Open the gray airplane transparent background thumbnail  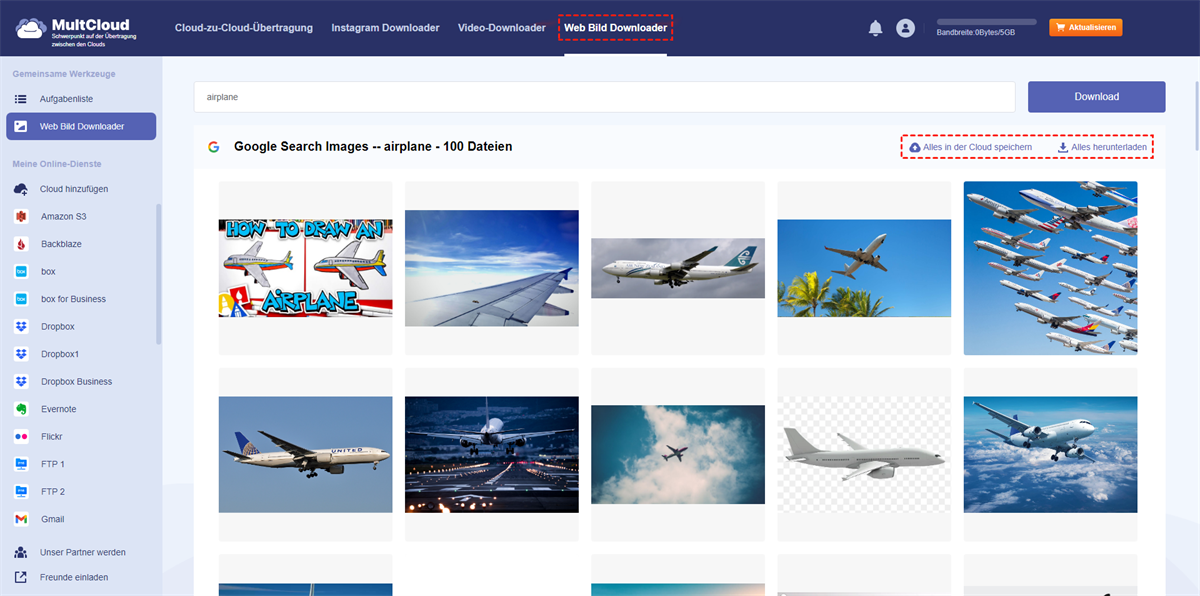pos(864,455)
